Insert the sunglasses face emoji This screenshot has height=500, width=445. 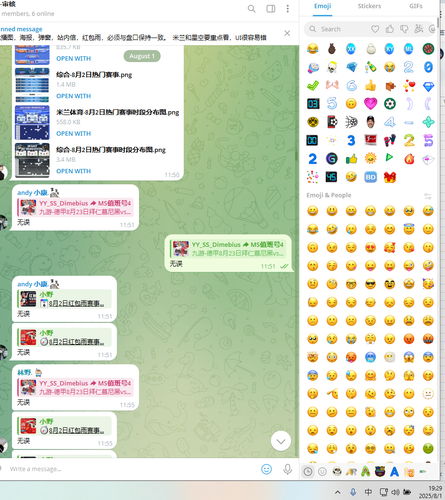(x=370, y=284)
